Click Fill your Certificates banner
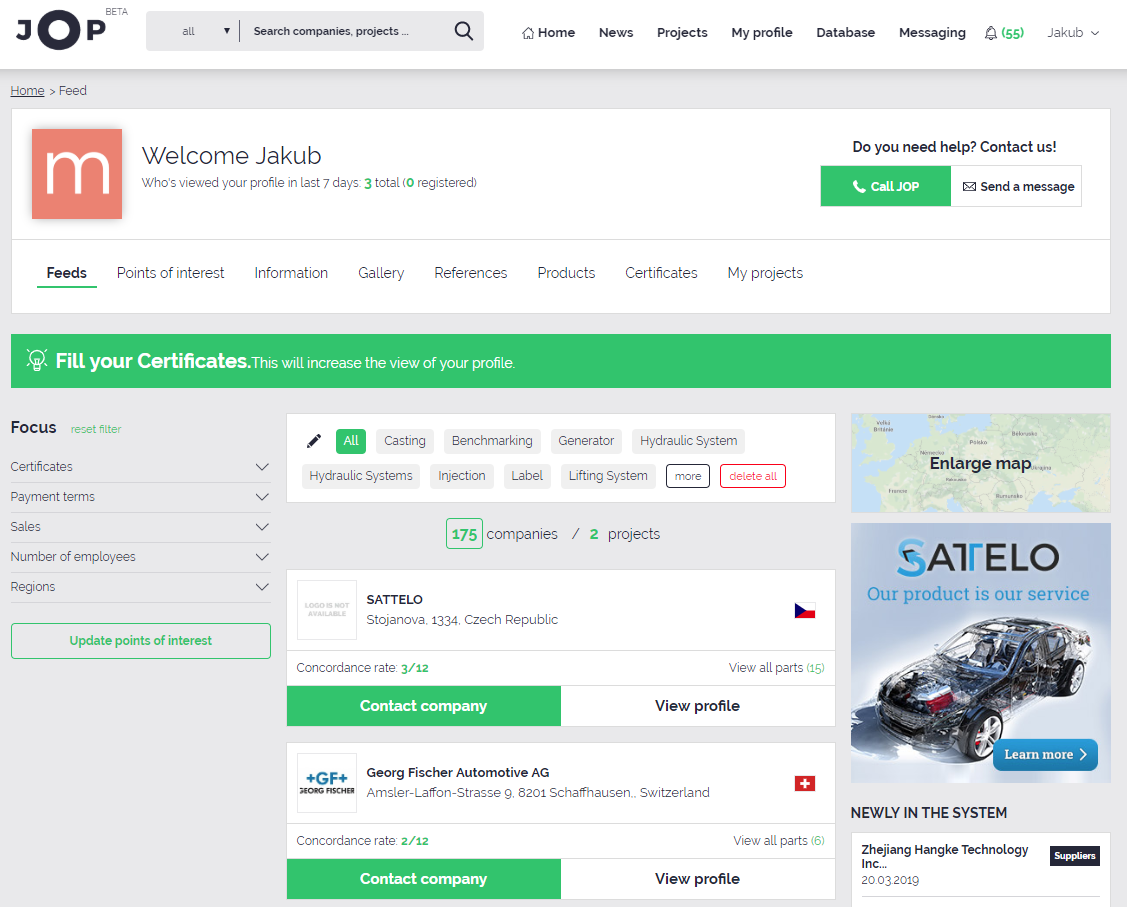Image resolution: width=1127 pixels, height=907 pixels. pos(561,361)
